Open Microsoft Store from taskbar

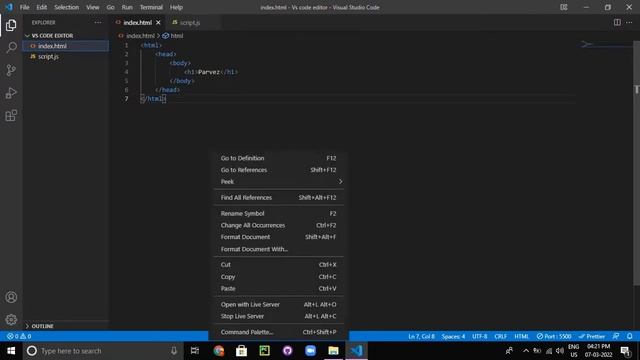tap(242, 351)
